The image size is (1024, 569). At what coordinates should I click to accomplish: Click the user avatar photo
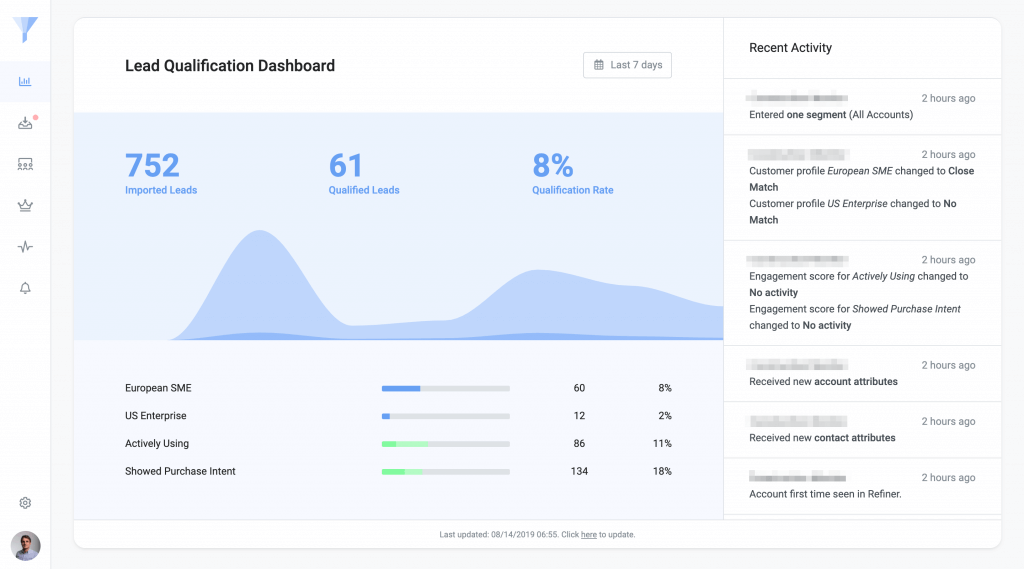tap(25, 545)
